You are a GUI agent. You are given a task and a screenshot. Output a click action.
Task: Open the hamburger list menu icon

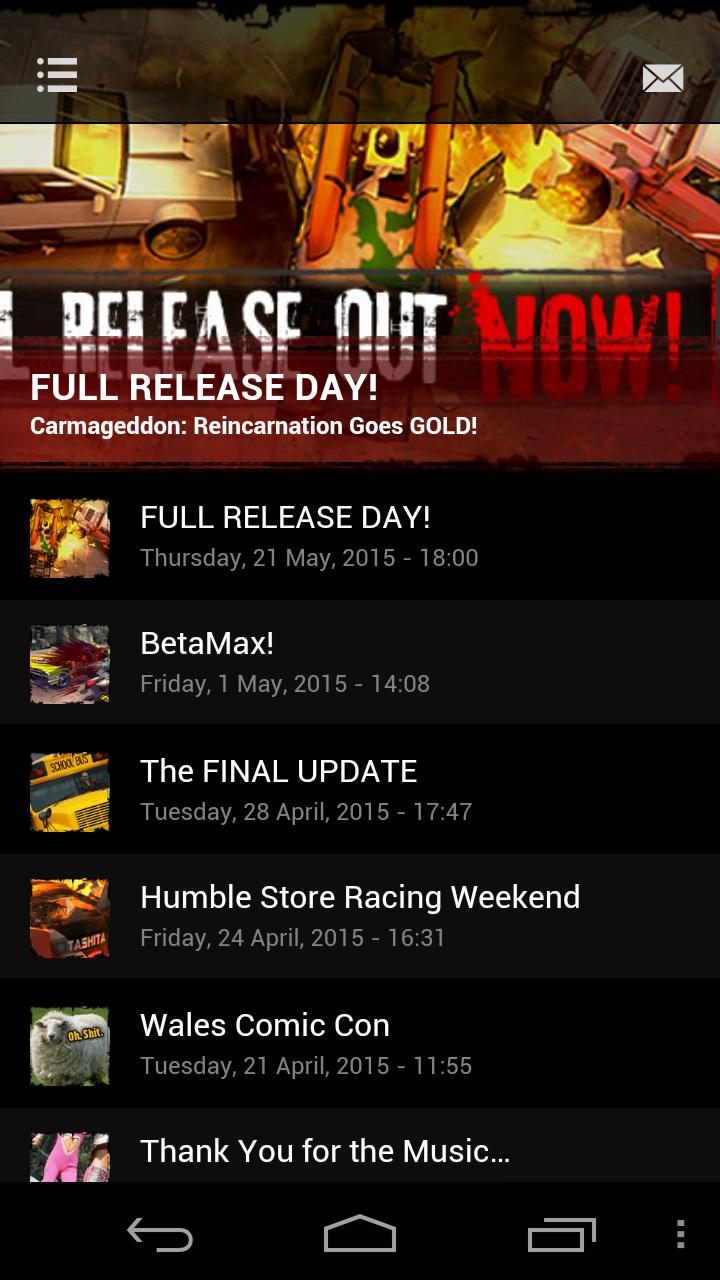tap(57, 75)
